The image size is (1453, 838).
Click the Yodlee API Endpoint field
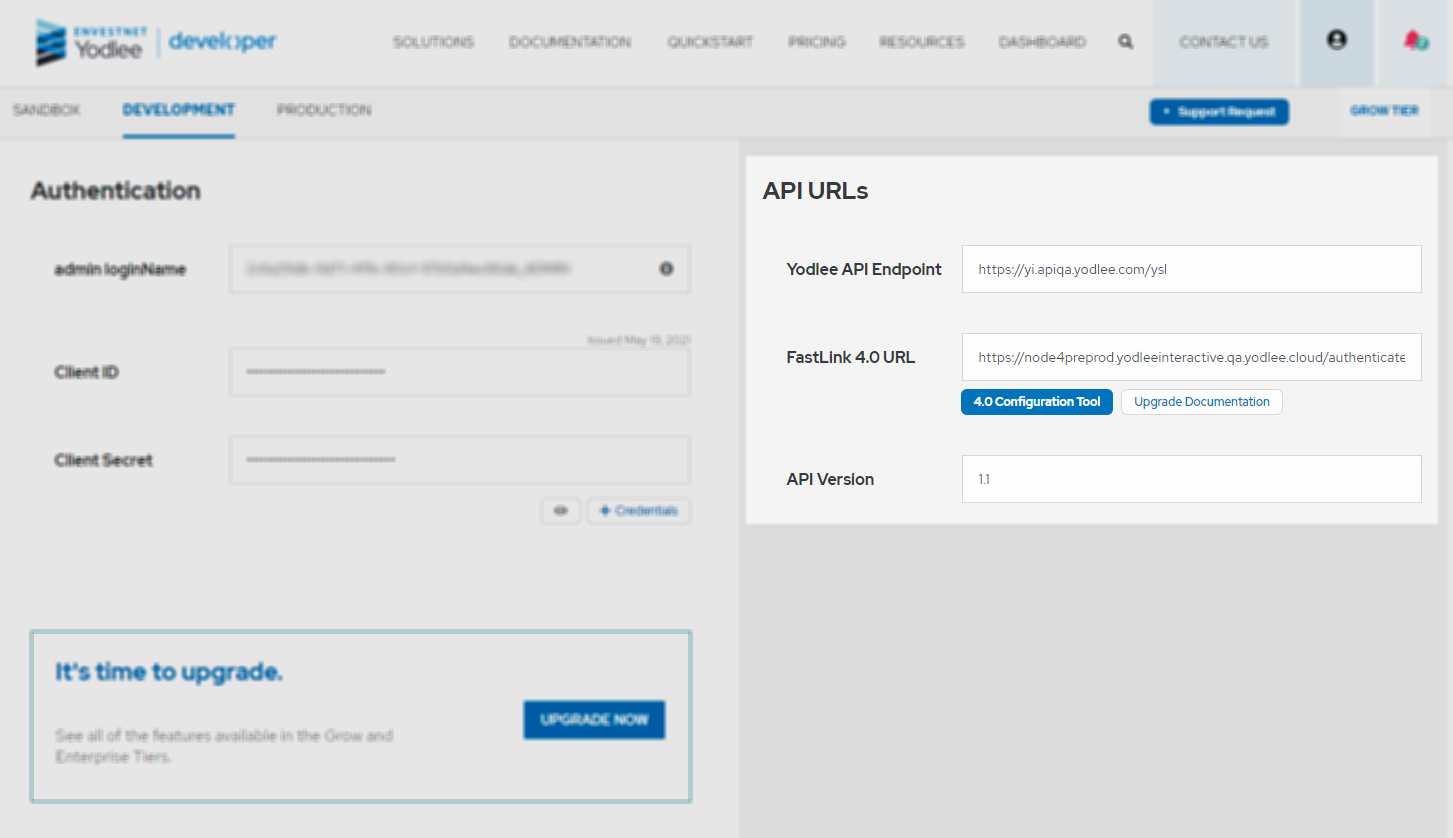pos(1192,269)
